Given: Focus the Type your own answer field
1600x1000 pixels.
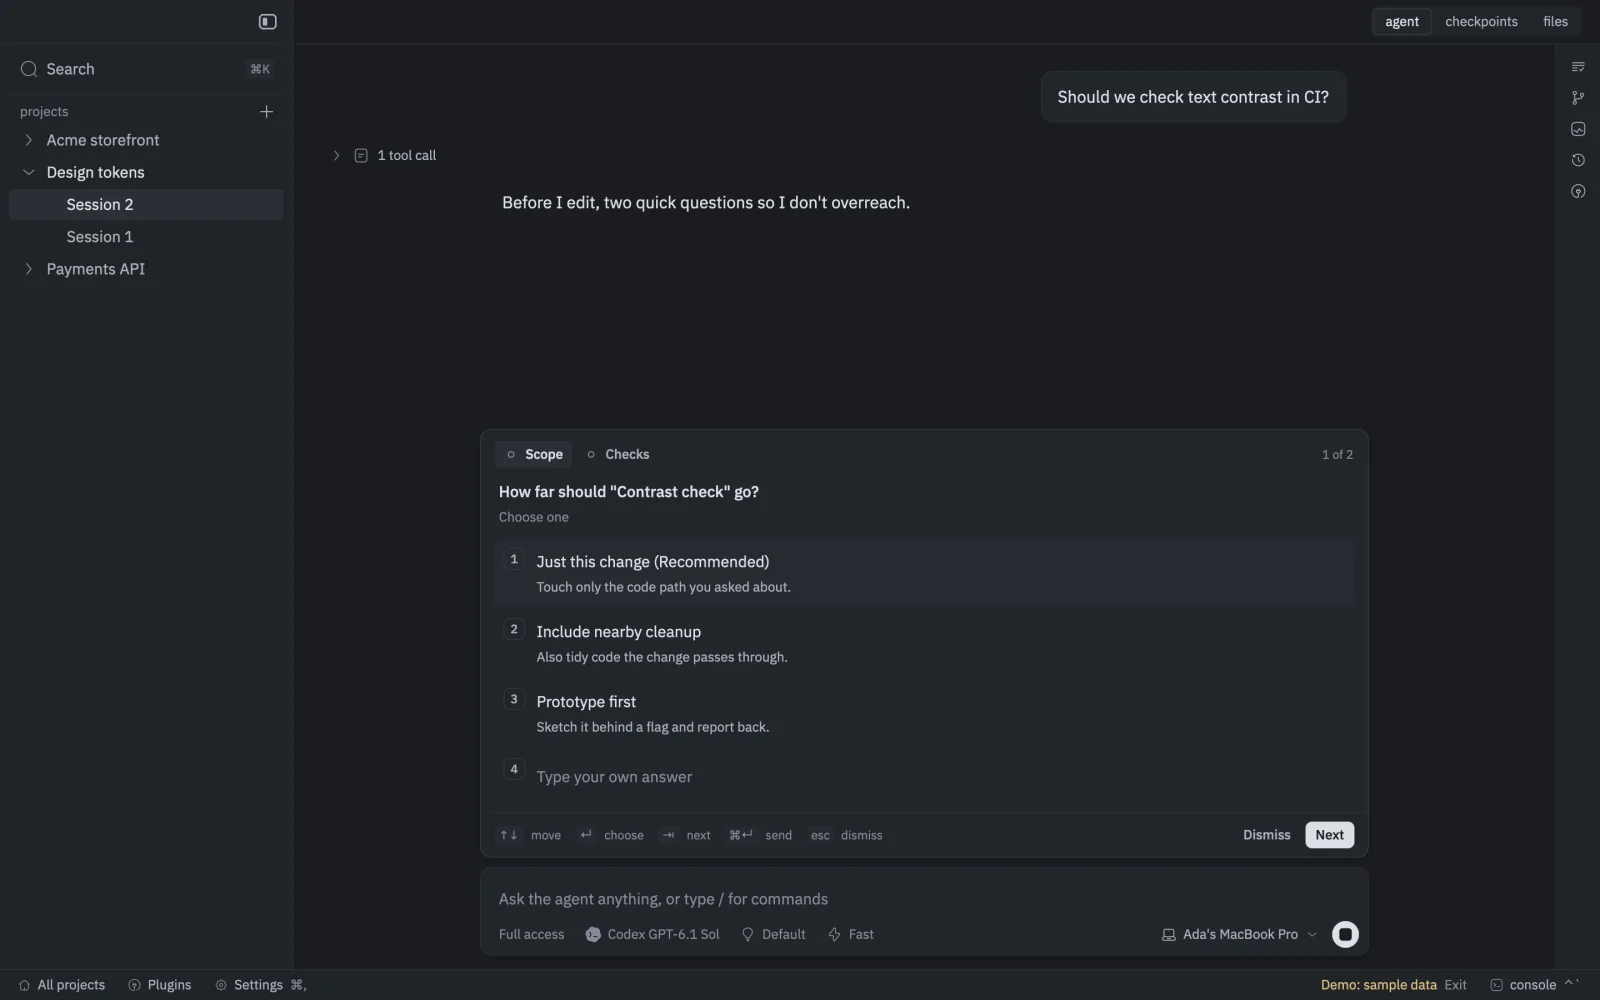Looking at the screenshot, I should [x=924, y=777].
